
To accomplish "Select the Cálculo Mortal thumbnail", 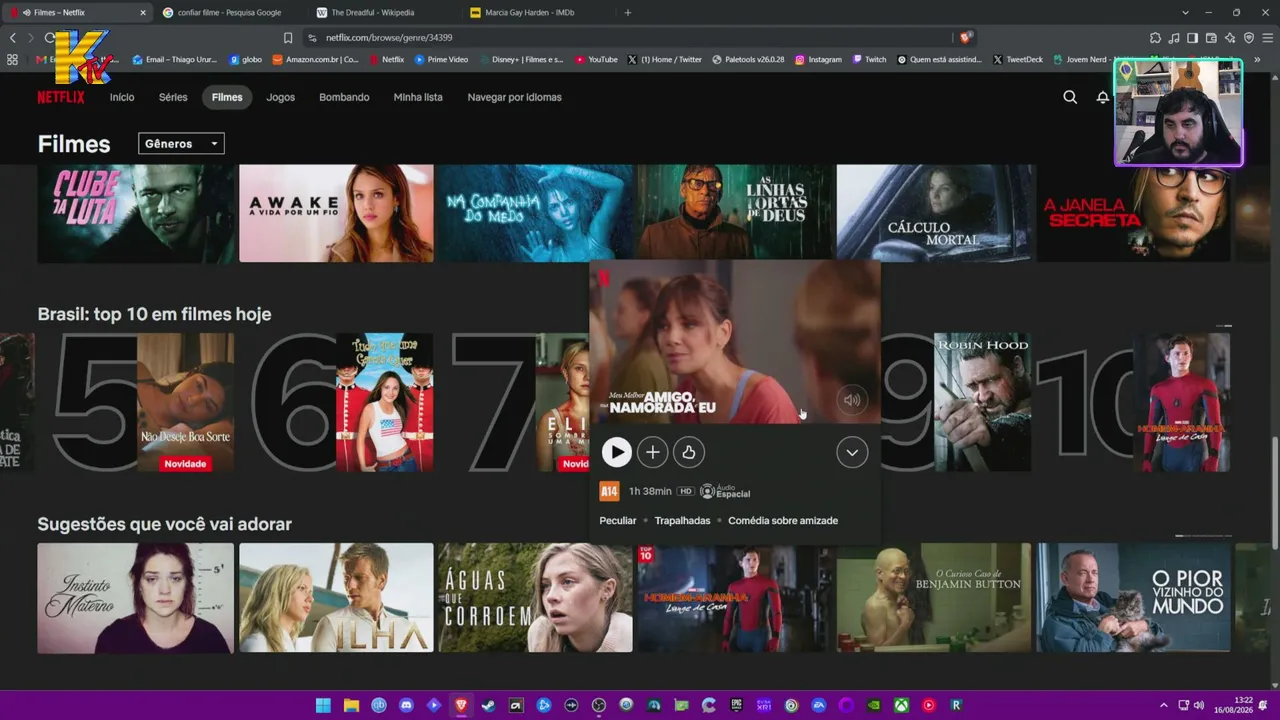I will [x=935, y=213].
